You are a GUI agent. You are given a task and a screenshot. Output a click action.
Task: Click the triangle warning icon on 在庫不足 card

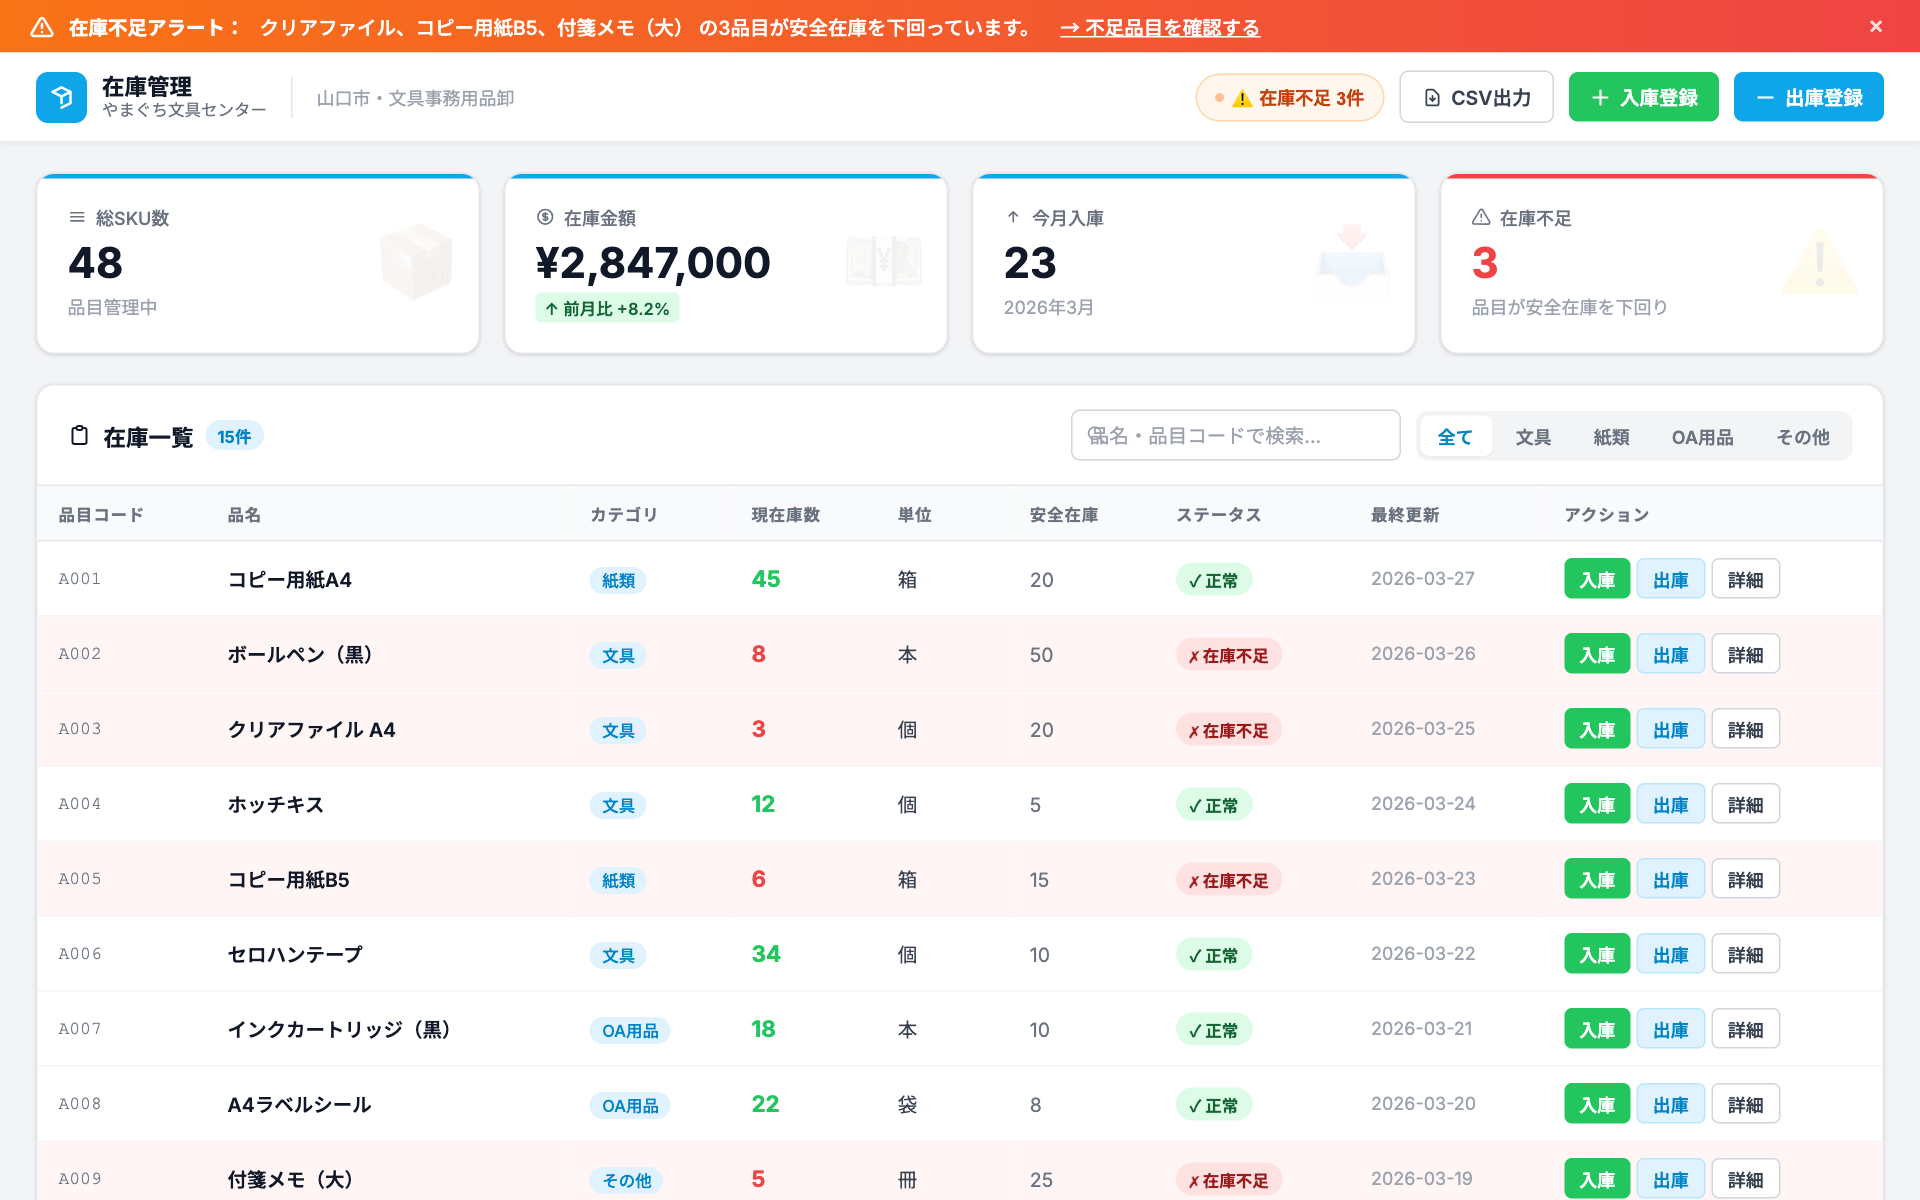[1481, 217]
